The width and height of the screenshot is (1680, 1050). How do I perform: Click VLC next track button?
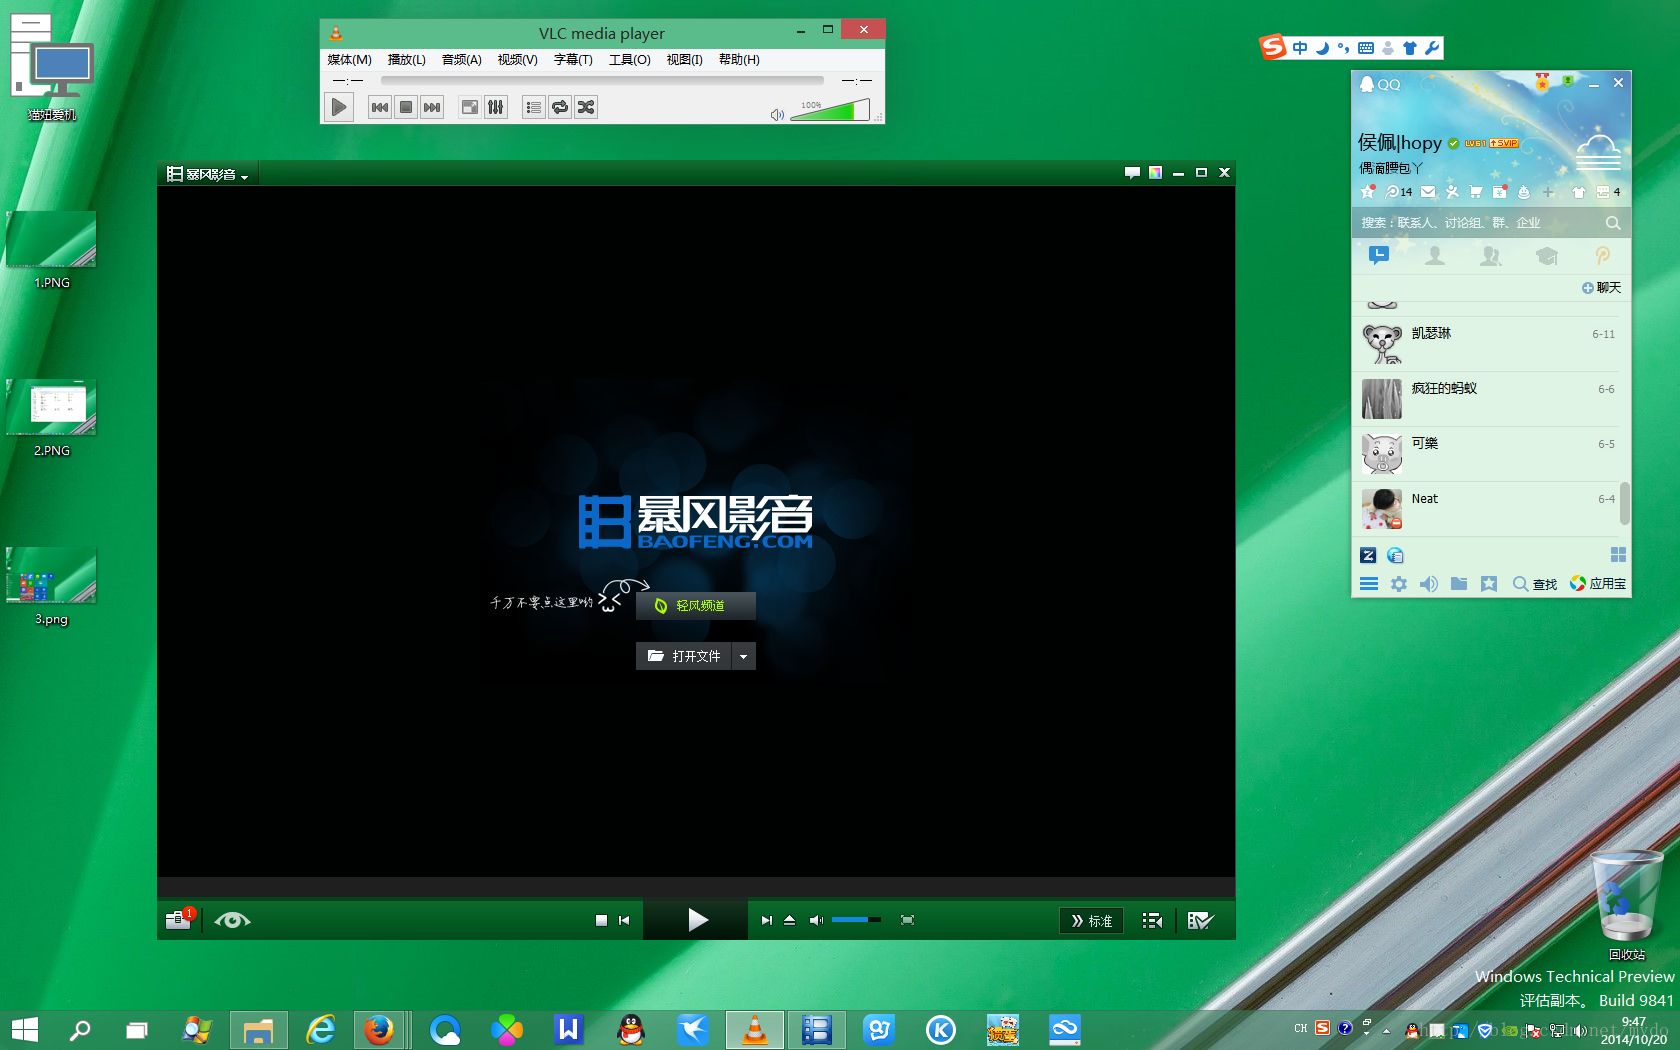(x=432, y=107)
